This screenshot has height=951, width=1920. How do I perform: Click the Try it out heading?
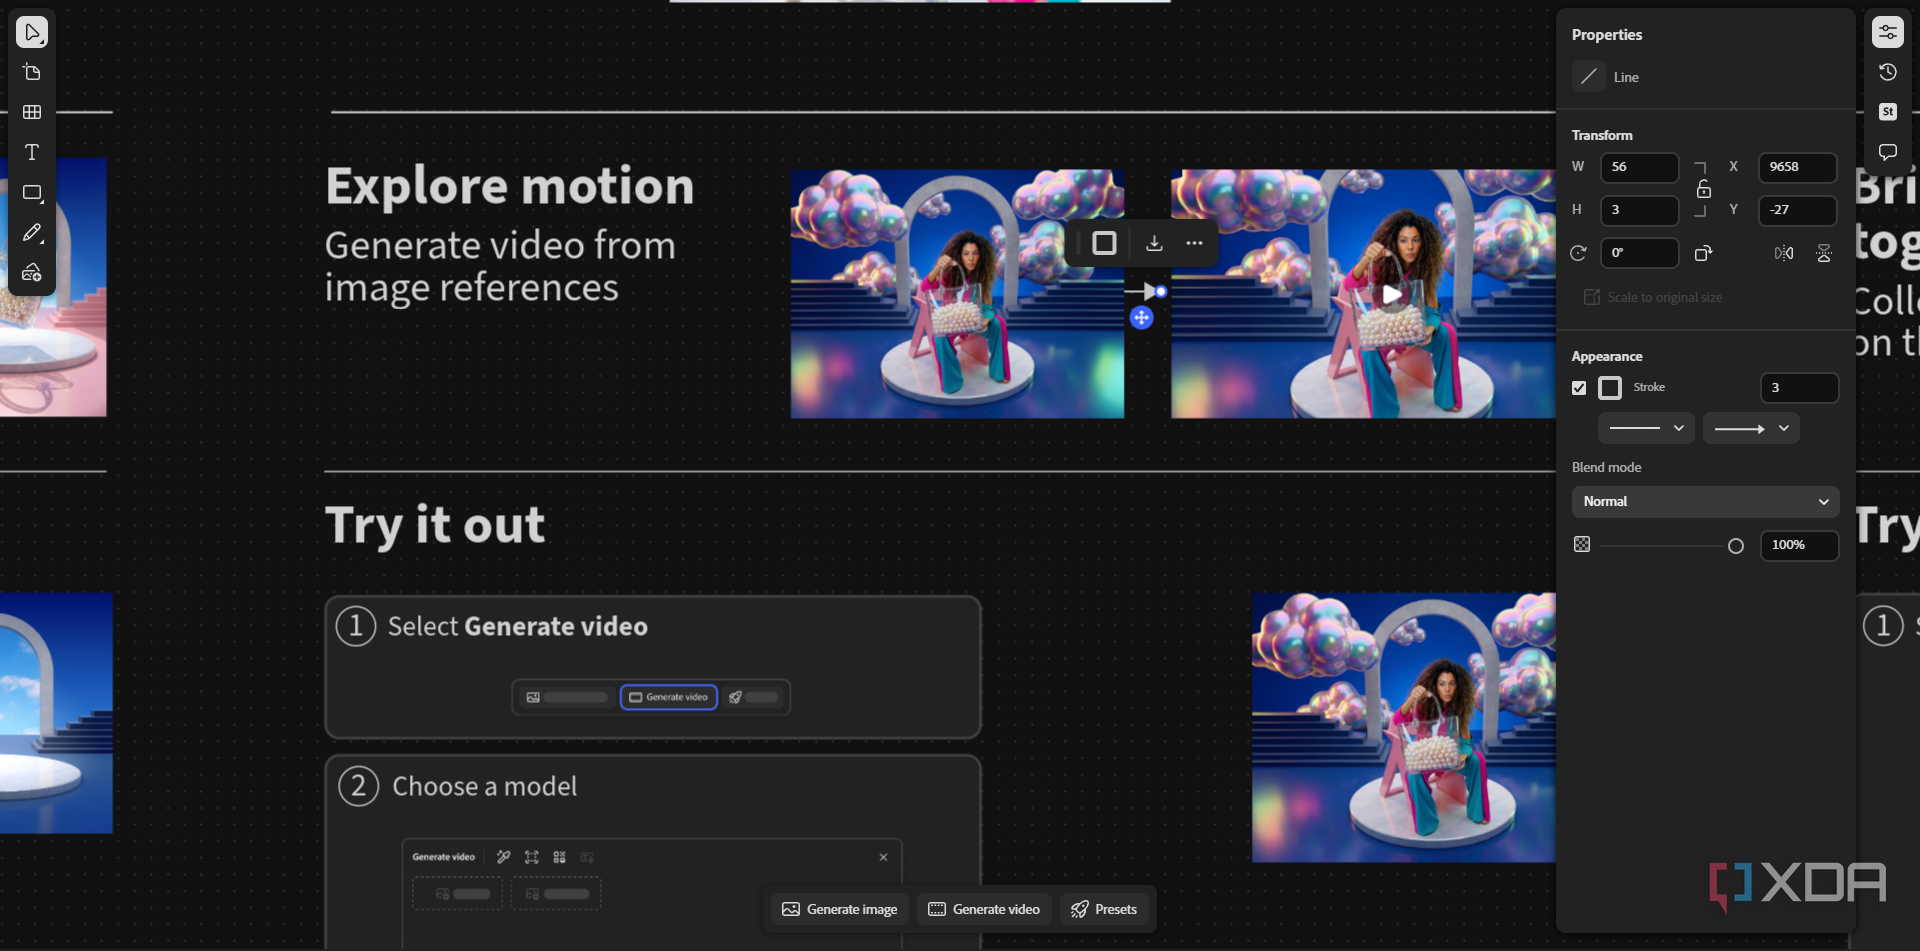[x=435, y=525]
